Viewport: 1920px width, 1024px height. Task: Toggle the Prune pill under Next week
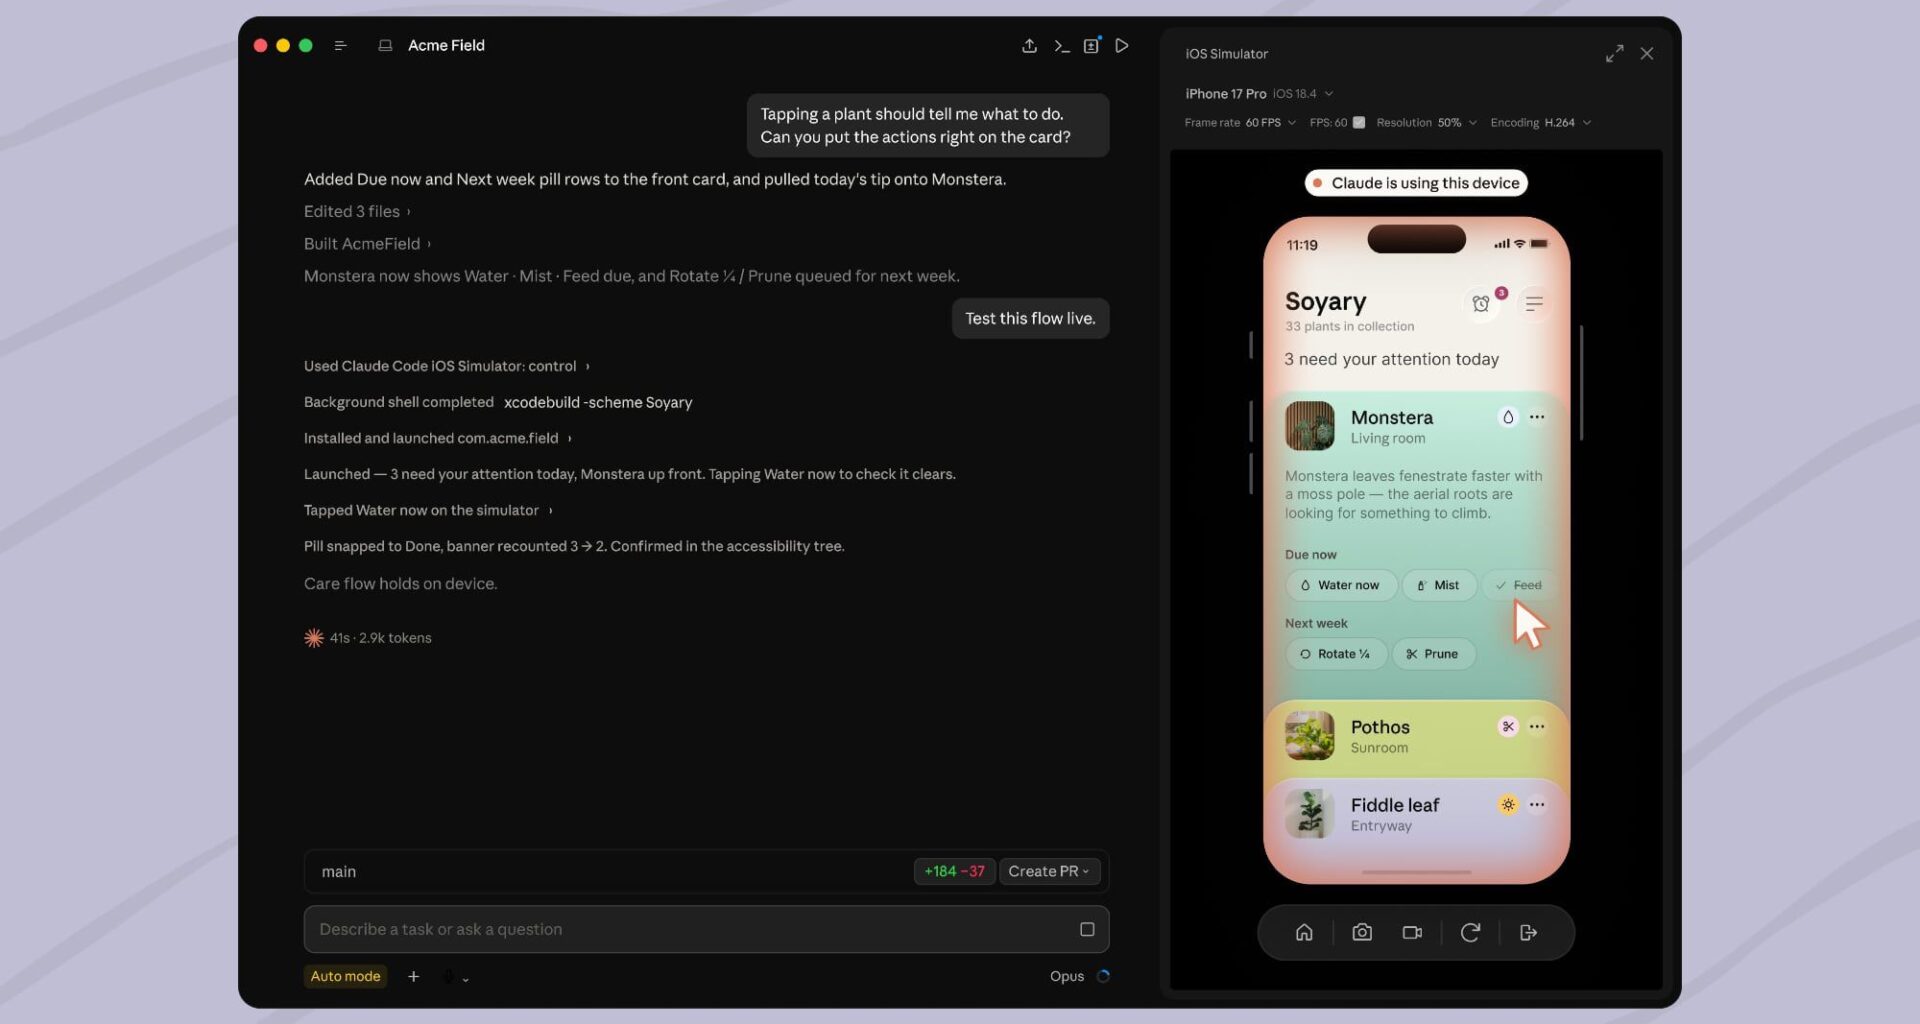[x=1433, y=654]
